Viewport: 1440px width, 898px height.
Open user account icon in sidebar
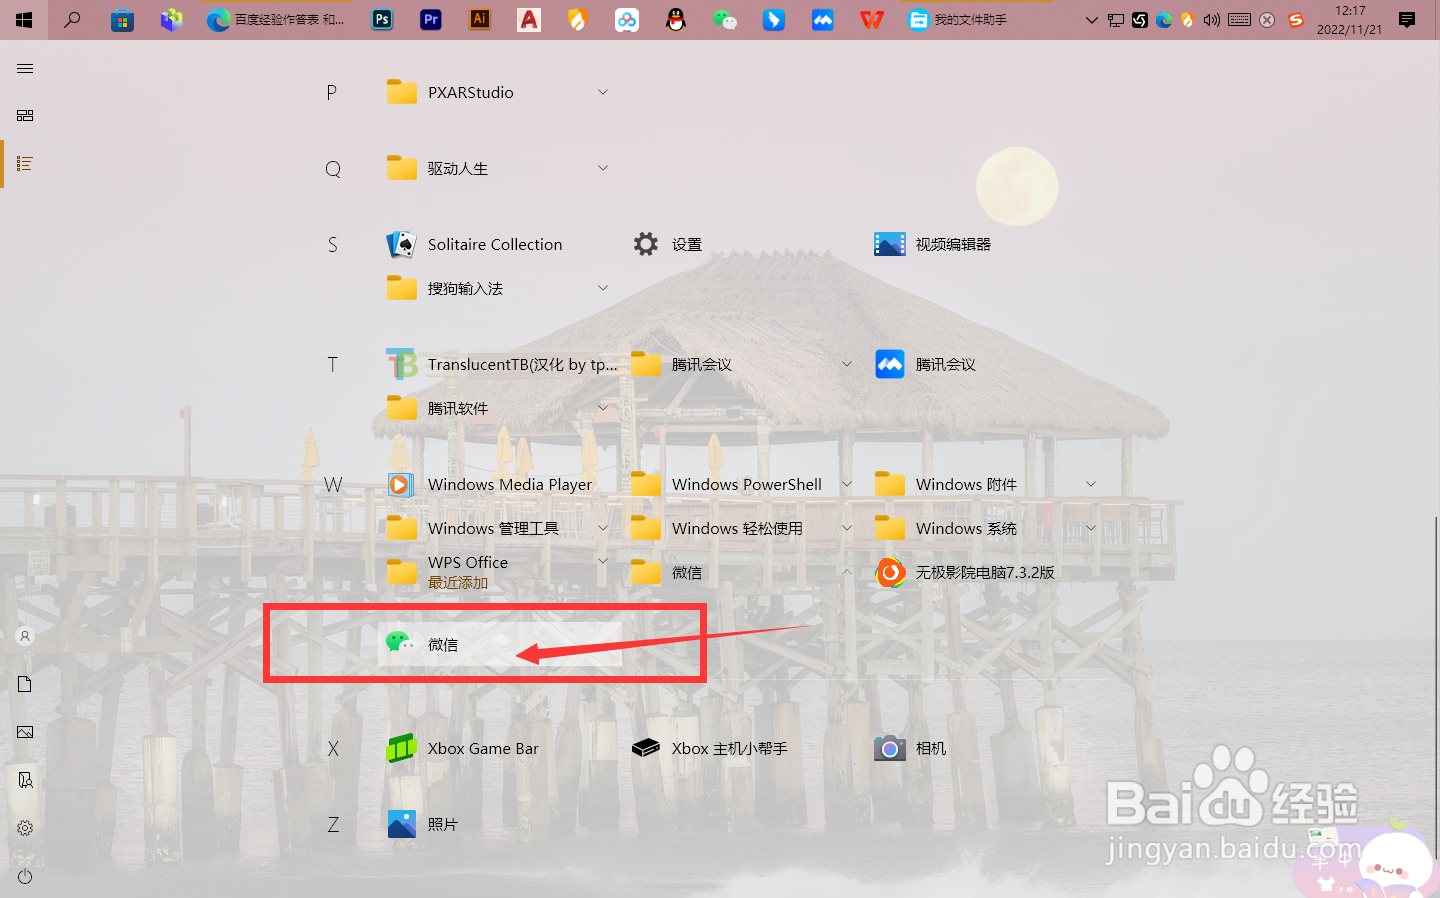click(25, 636)
